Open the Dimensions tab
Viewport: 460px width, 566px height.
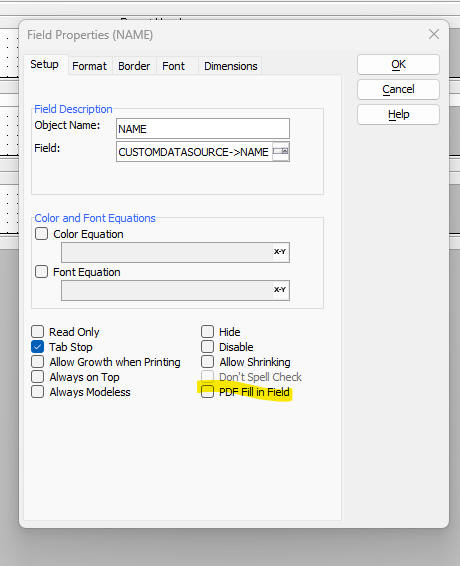230,66
